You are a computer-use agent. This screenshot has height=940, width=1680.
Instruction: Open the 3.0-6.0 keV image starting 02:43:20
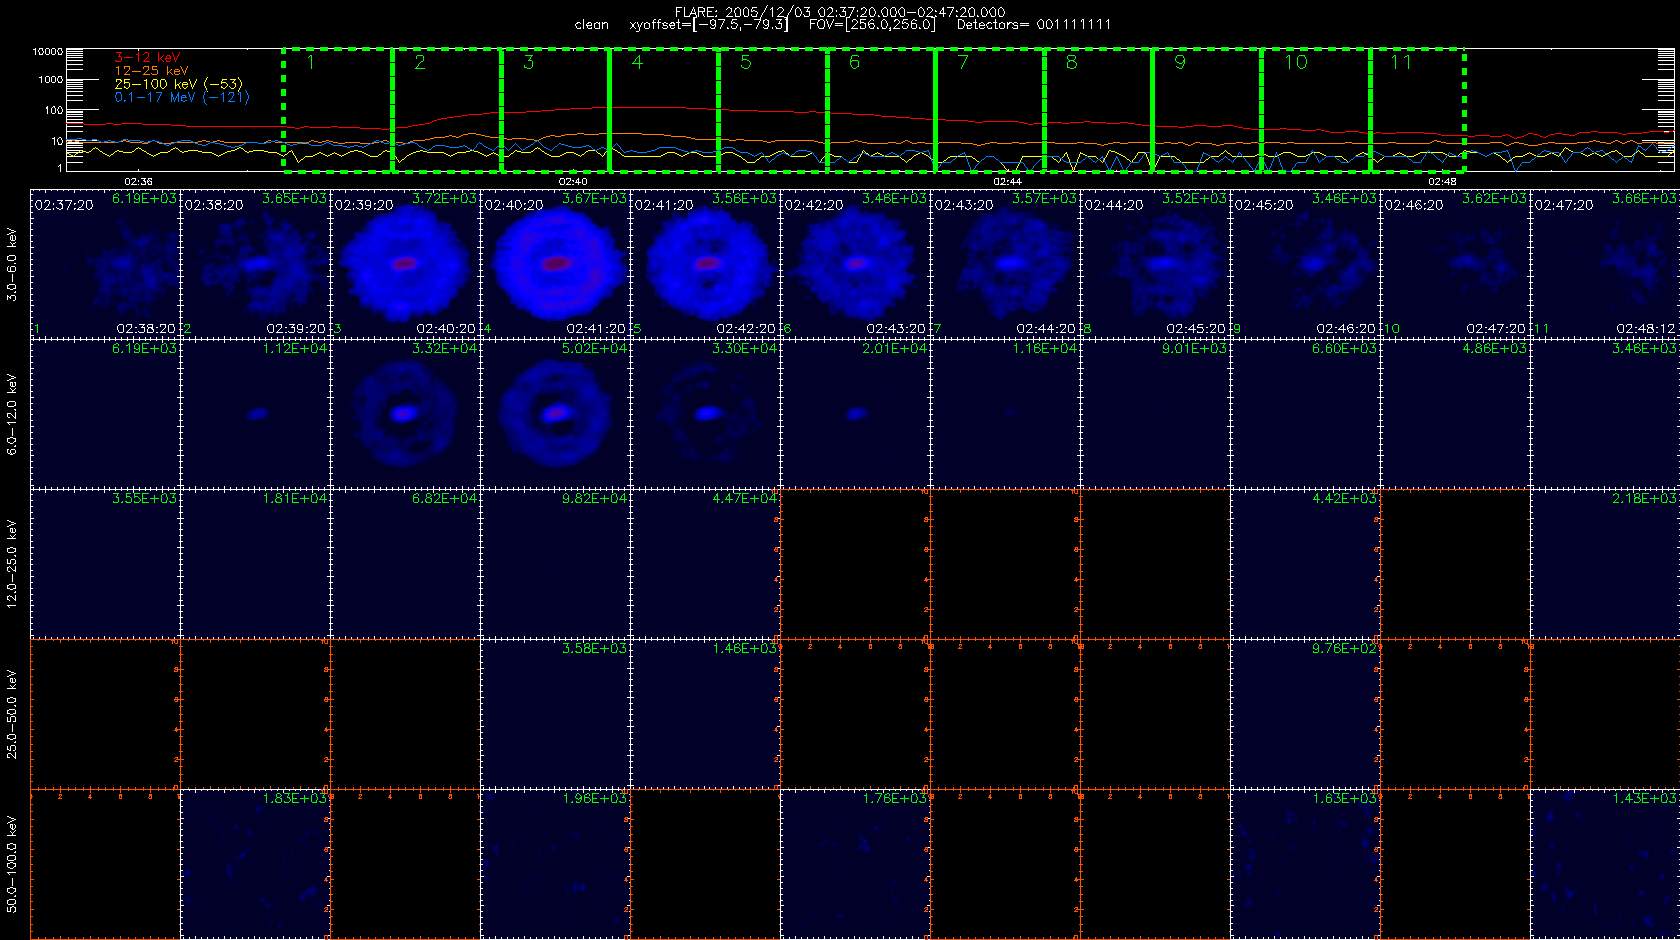(x=1005, y=264)
